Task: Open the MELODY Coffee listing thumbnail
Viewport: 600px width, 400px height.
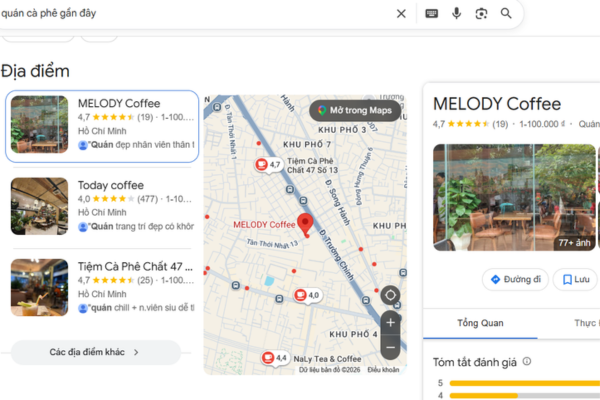Action: click(39, 124)
